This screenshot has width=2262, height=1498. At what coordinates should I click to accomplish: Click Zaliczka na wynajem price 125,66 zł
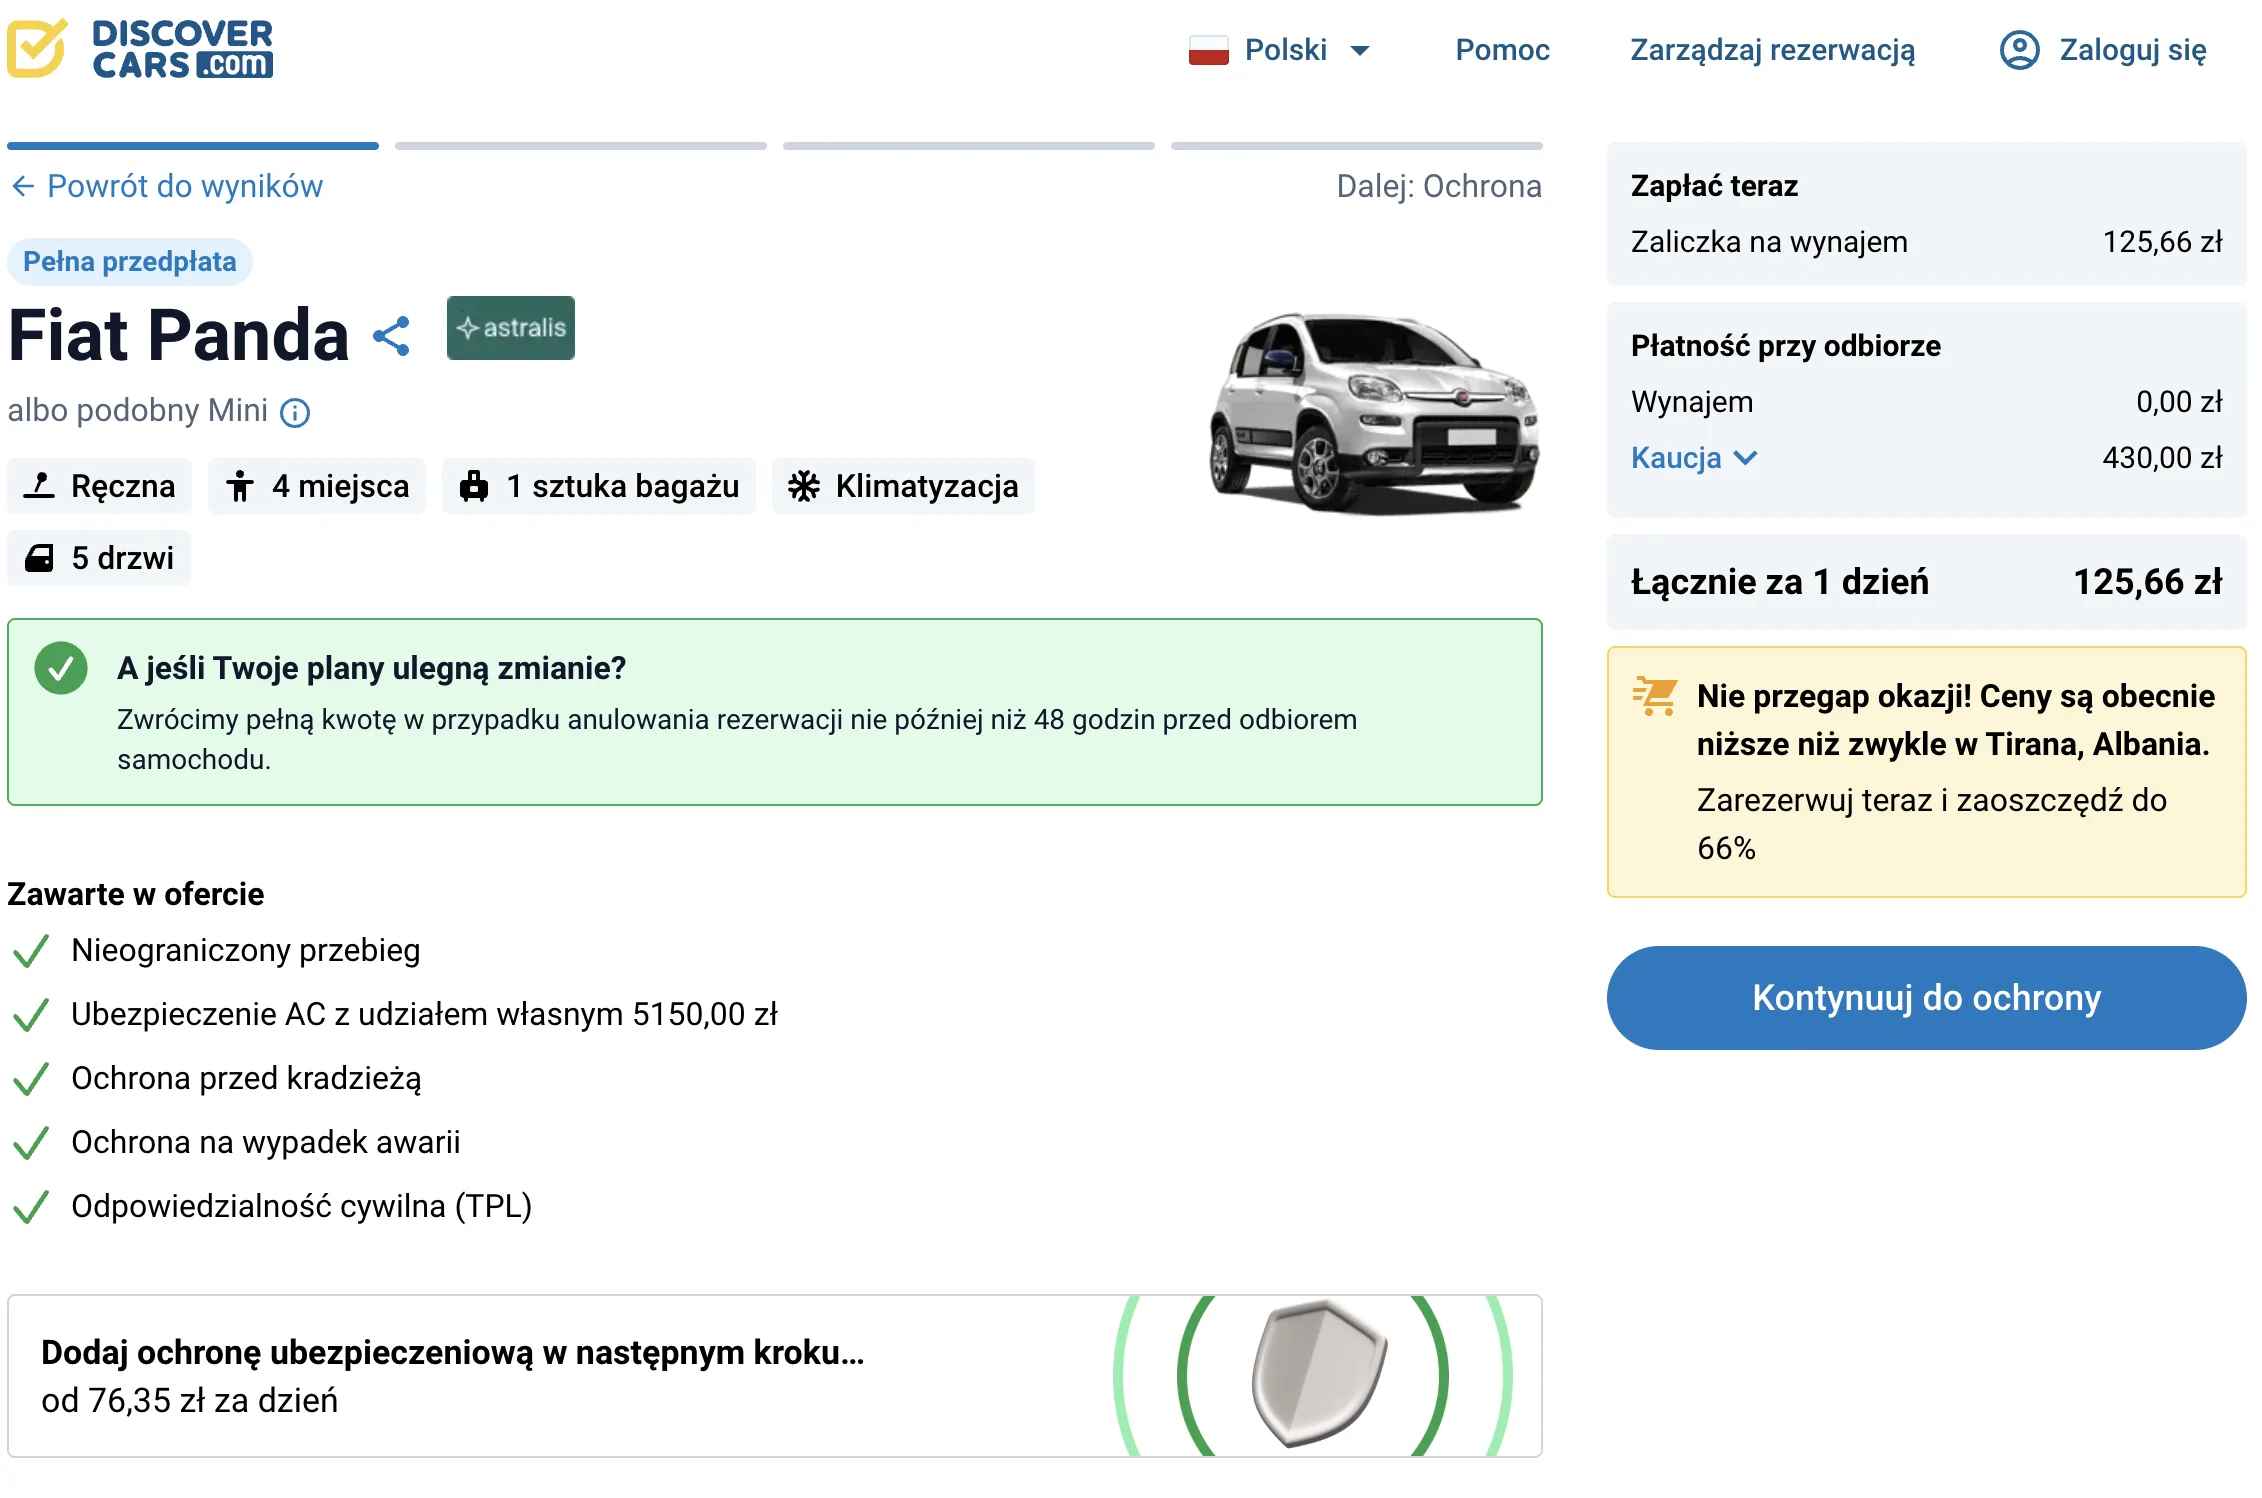[2162, 242]
